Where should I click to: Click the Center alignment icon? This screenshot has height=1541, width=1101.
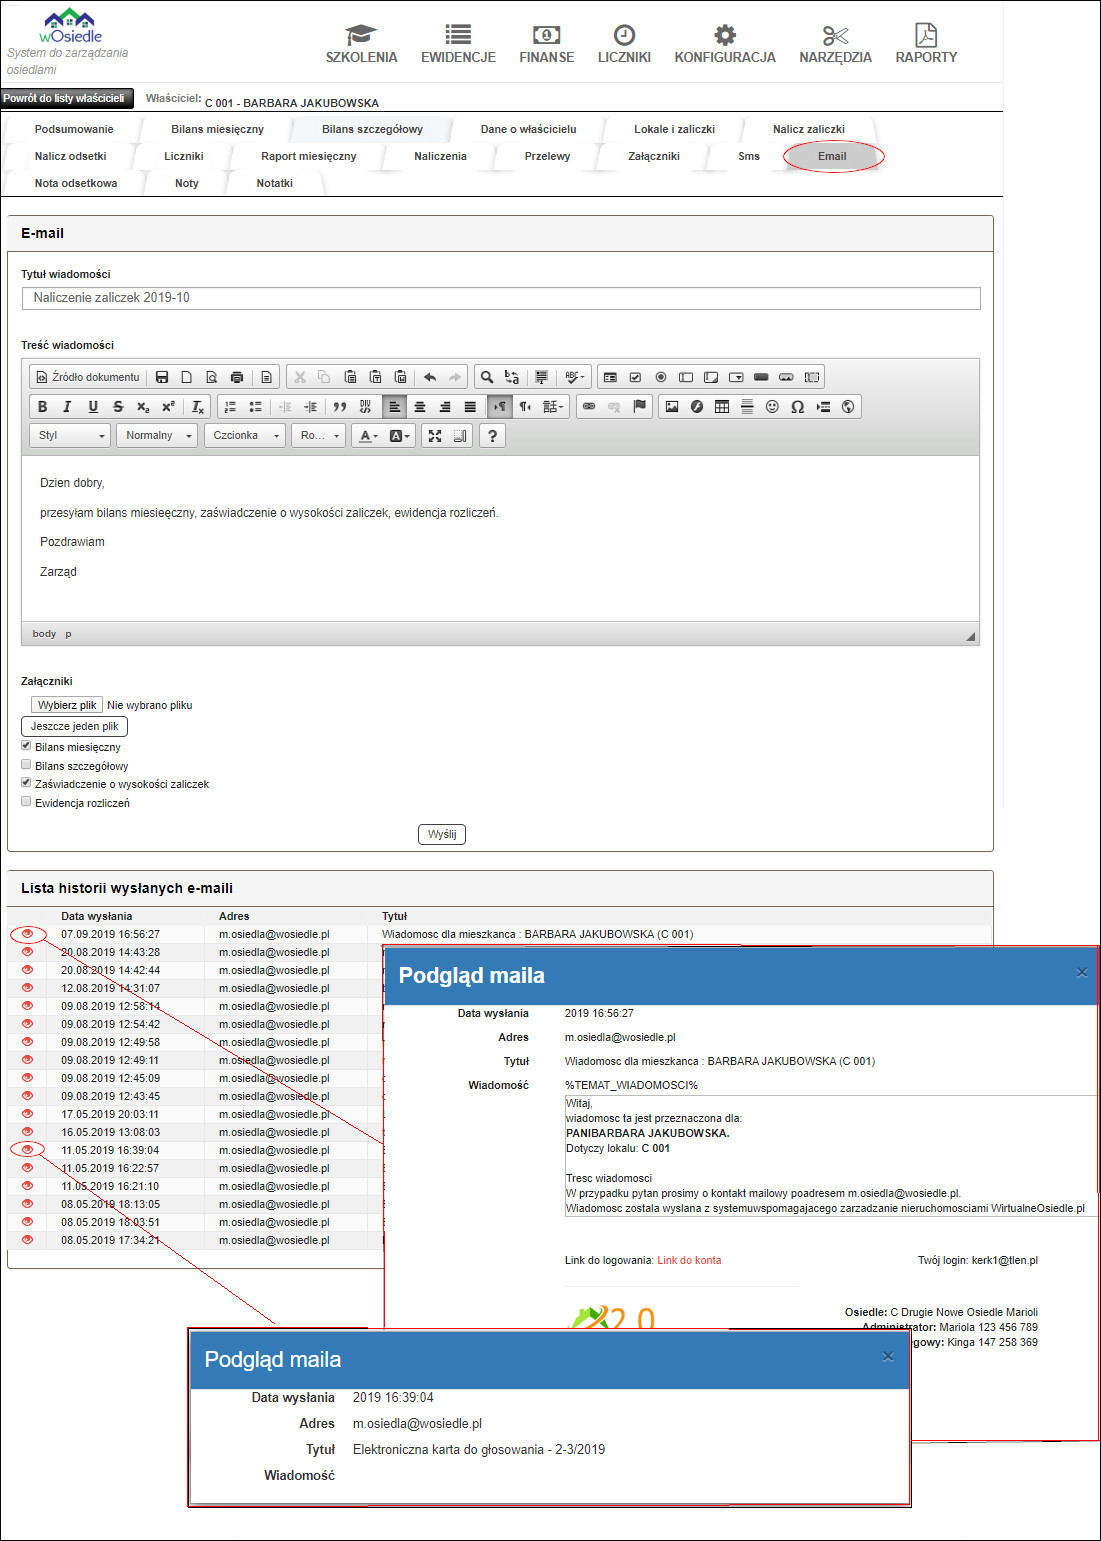[420, 407]
